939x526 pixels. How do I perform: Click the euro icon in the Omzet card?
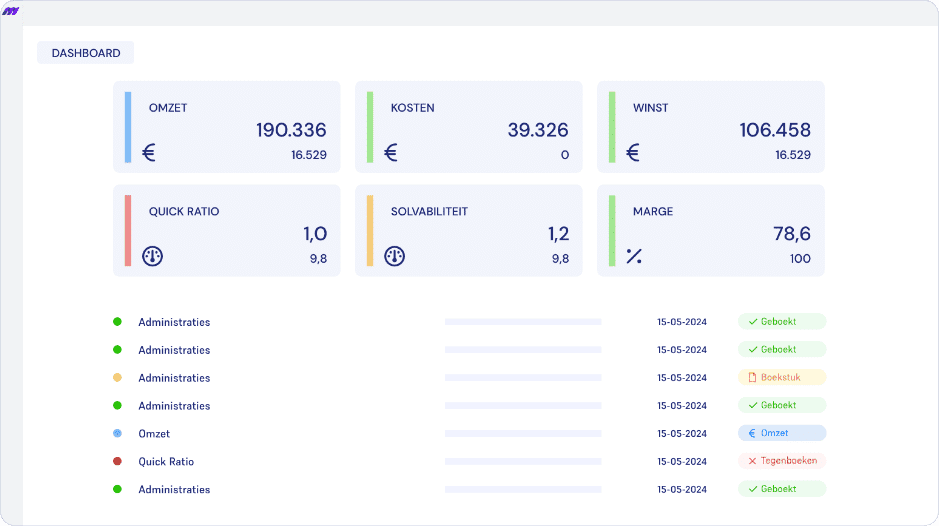[x=149, y=153]
